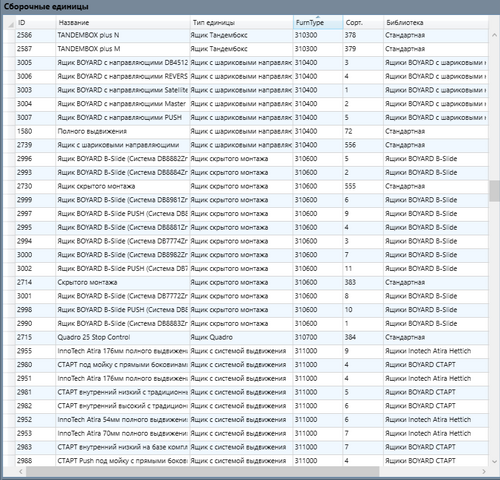The height and width of the screenshot is (480, 500).
Task: Click the vertical scrollbar up arrow
Action: (494, 35)
